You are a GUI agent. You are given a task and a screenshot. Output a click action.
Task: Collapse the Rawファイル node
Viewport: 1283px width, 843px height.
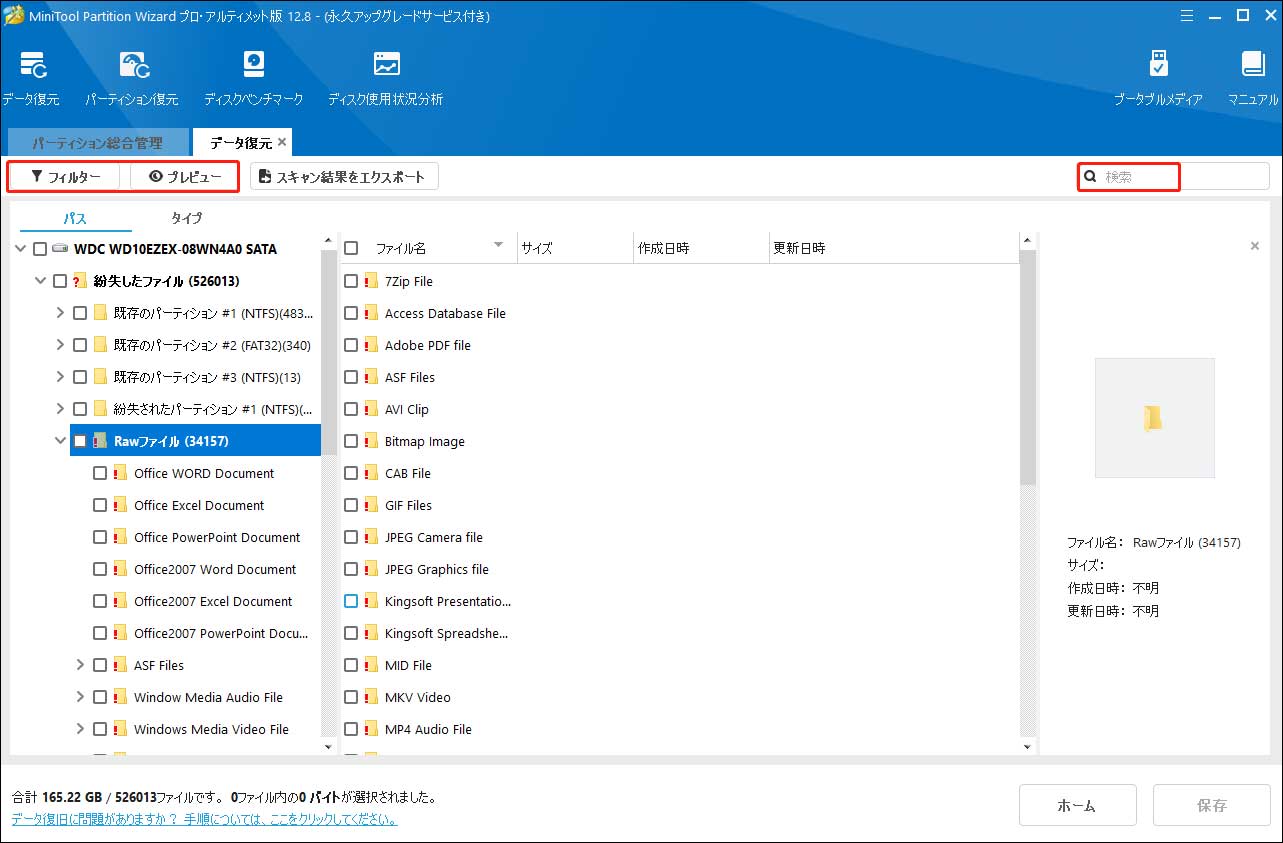[60, 441]
